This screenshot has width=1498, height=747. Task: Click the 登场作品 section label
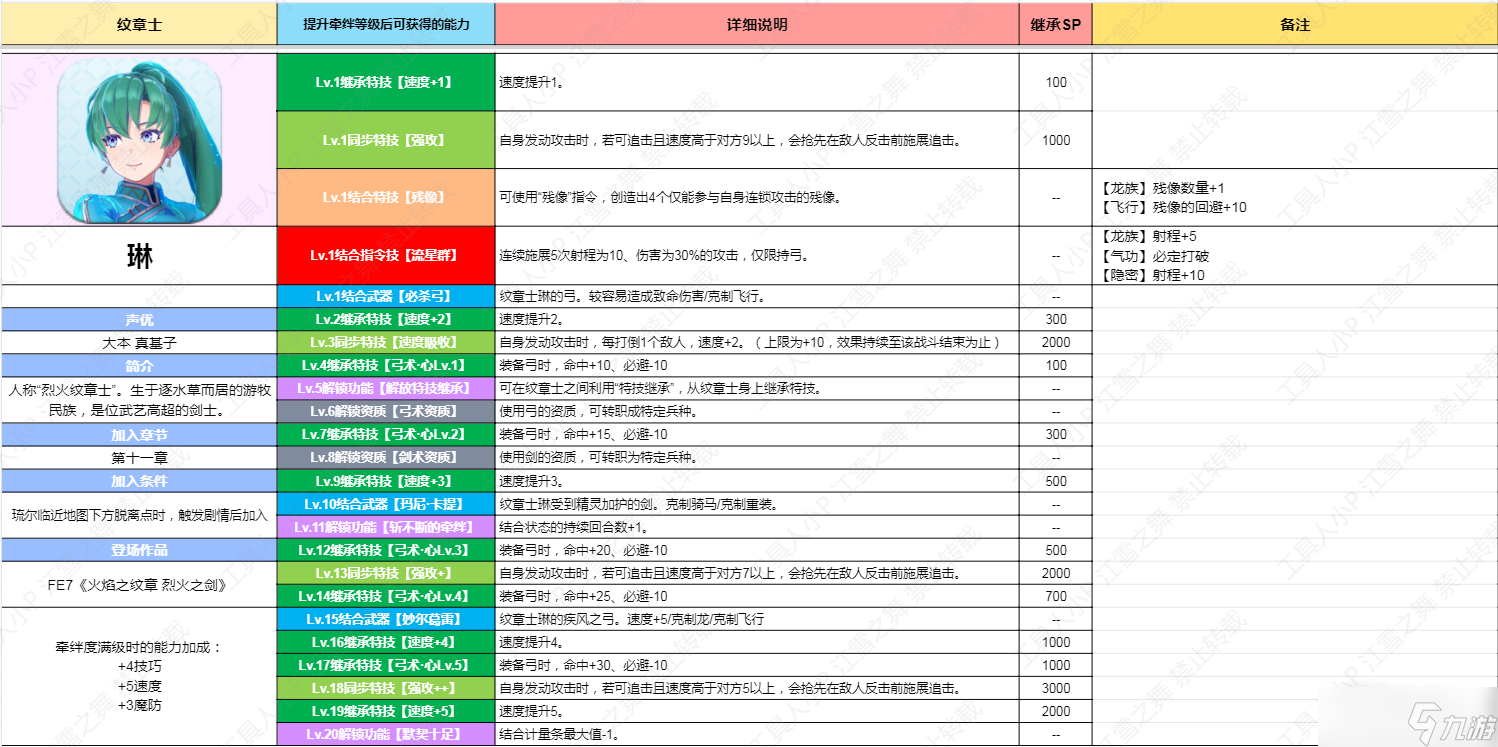(139, 550)
